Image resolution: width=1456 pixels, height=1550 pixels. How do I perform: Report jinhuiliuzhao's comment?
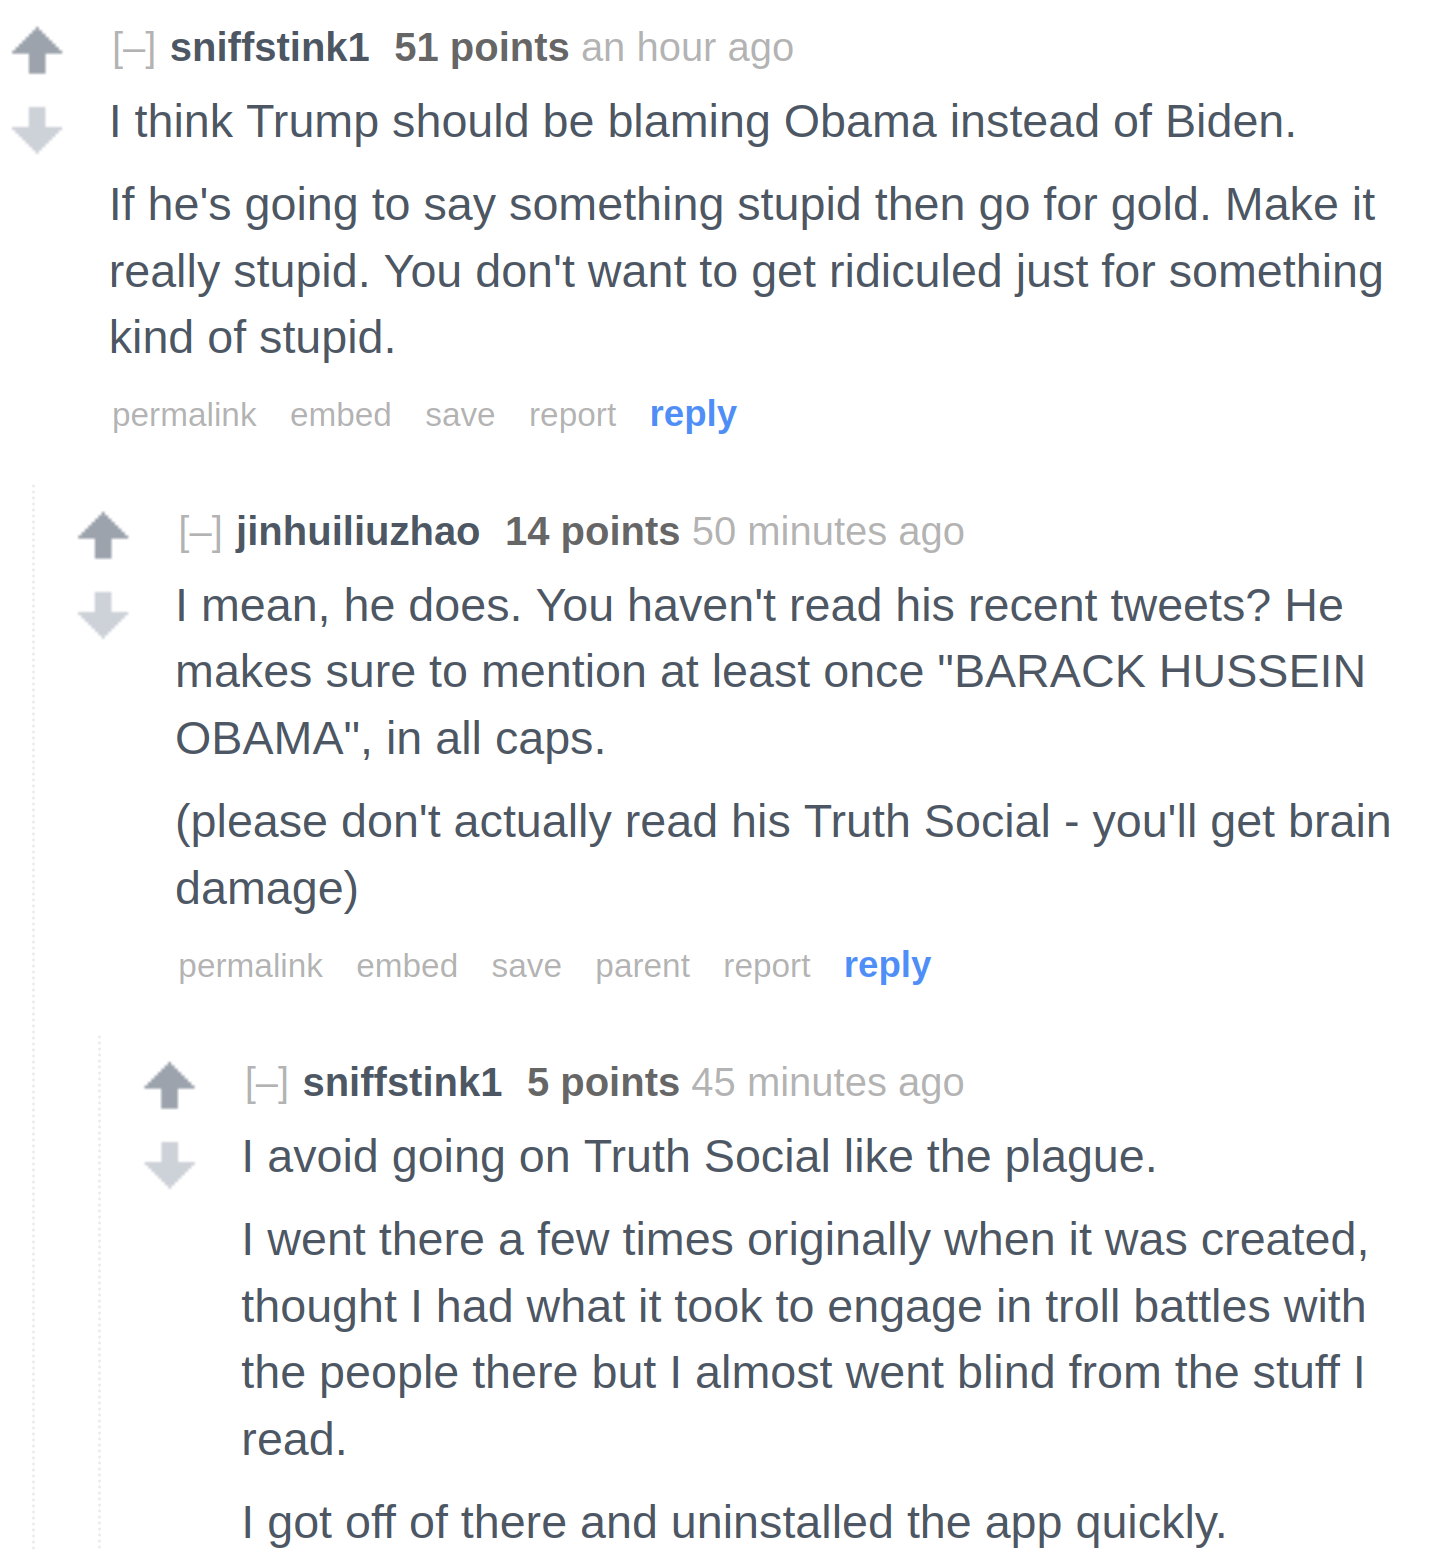(766, 966)
